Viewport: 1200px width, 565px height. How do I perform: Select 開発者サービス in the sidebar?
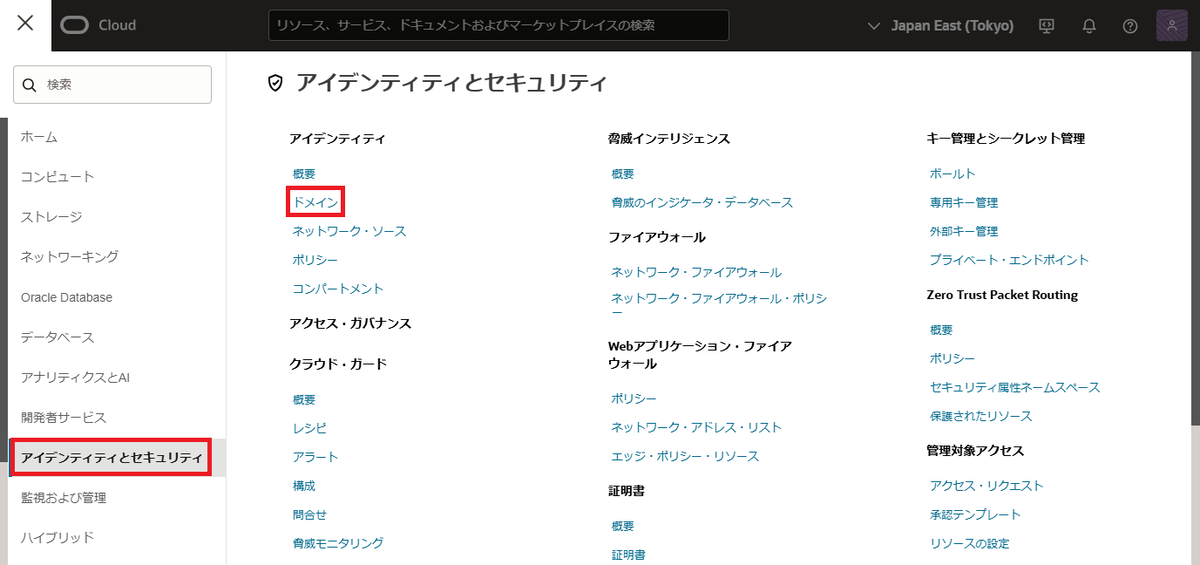point(63,417)
